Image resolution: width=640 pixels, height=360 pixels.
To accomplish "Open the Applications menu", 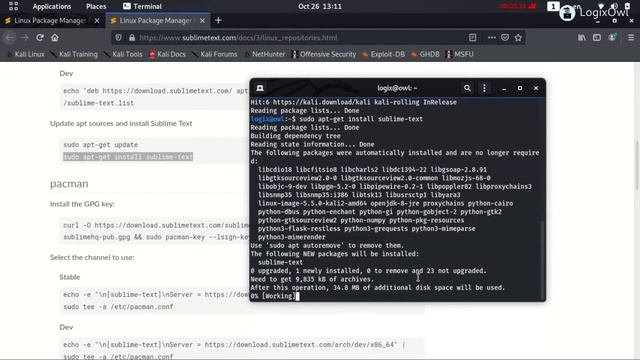I will [51, 7].
